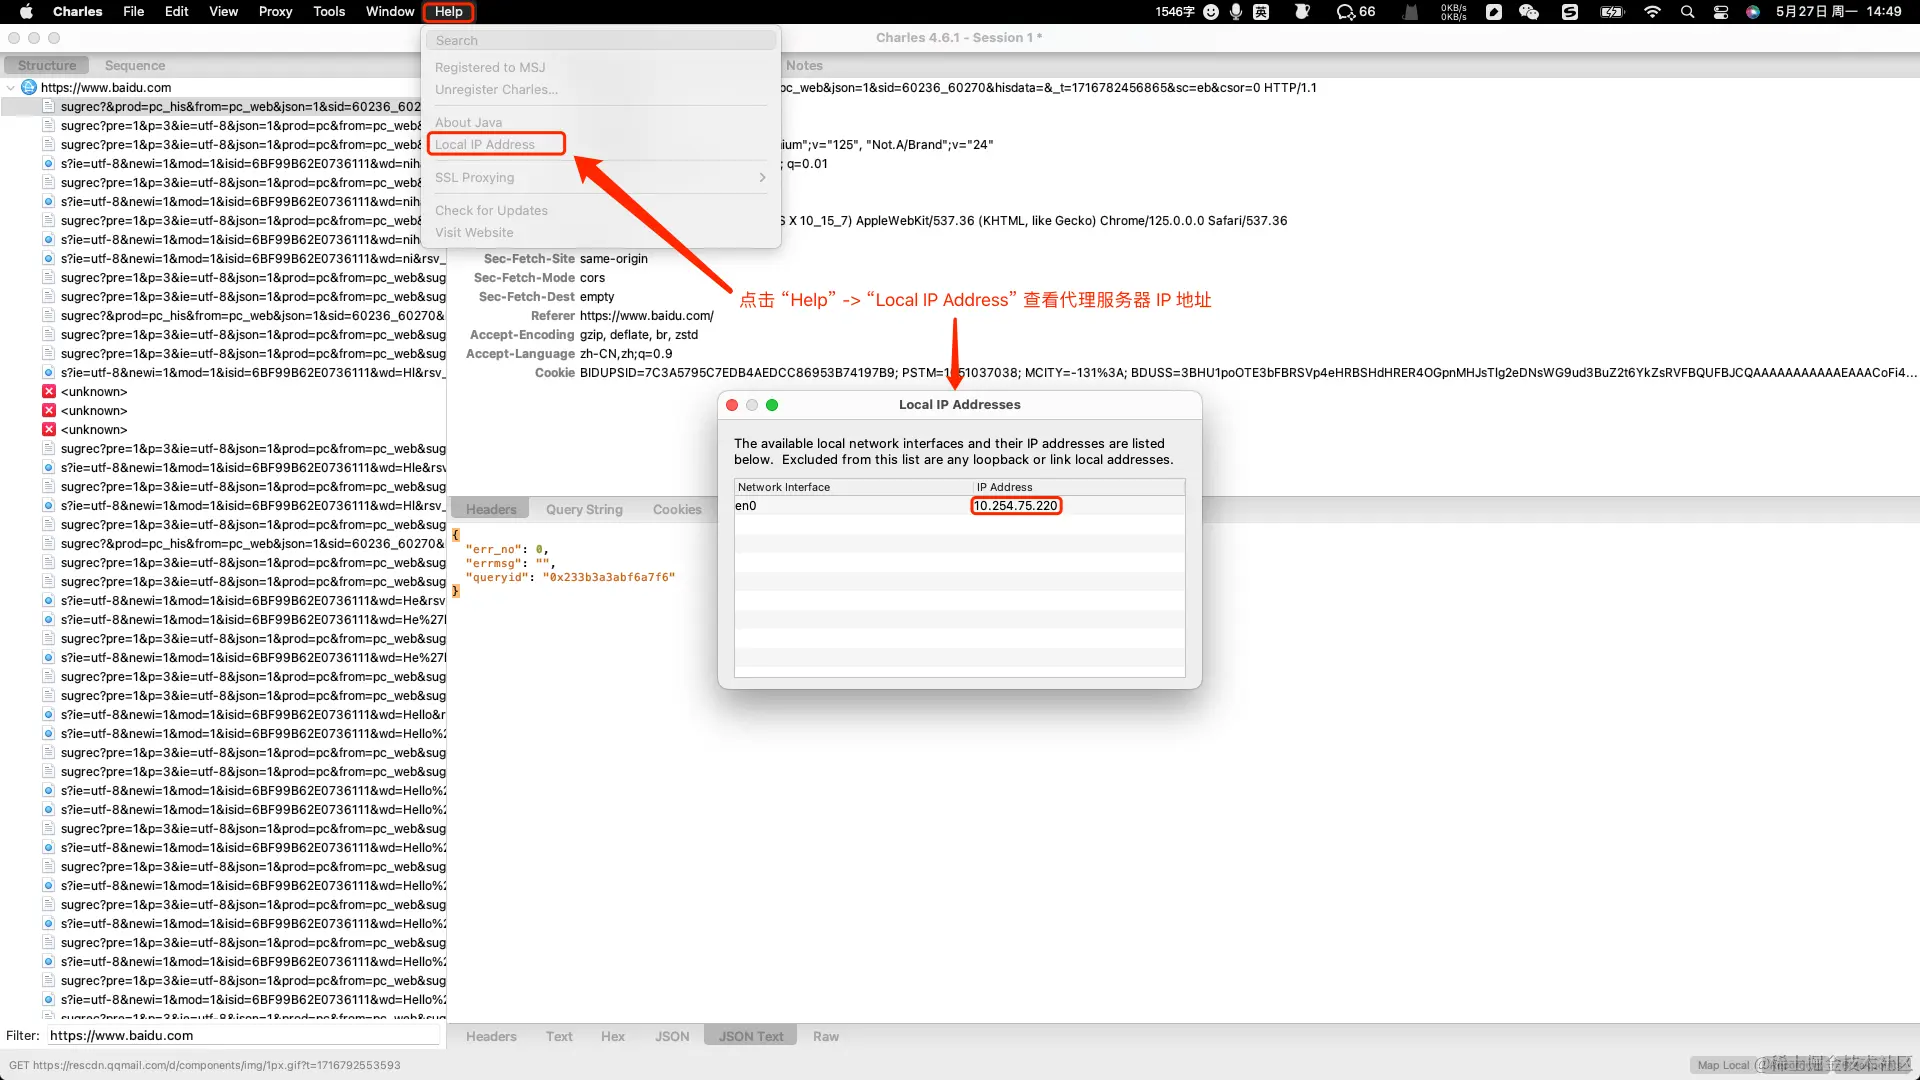Select the JSON Text response tab
1920x1080 pixels.
[x=751, y=1036]
